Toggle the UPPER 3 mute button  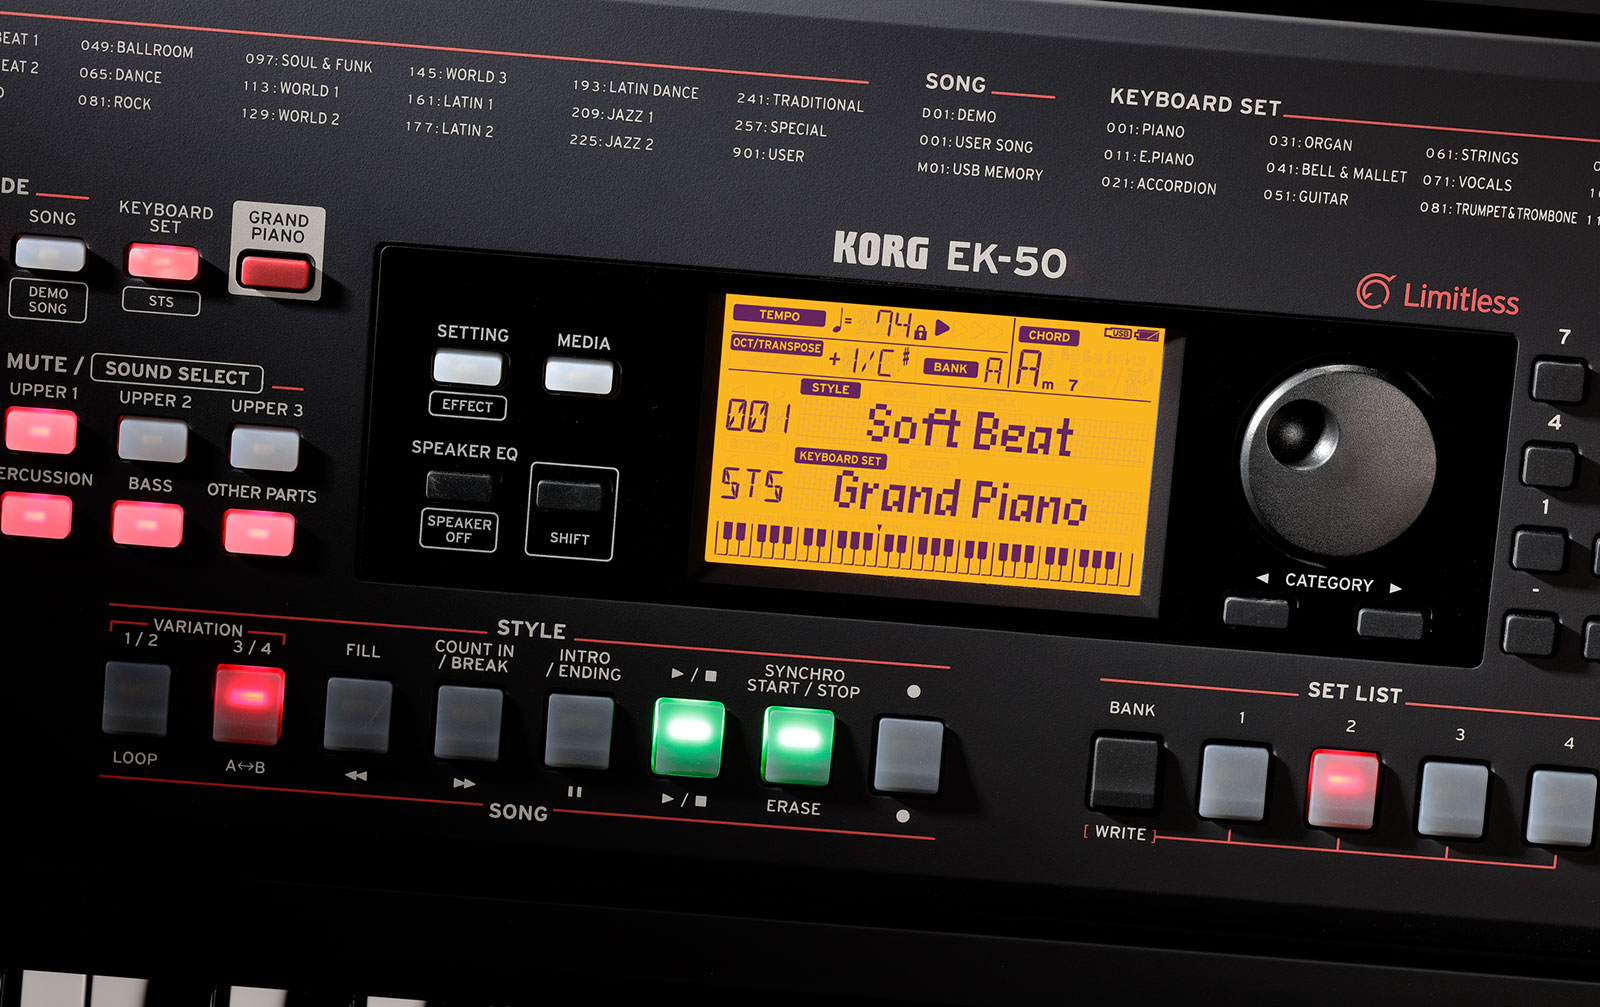click(264, 449)
